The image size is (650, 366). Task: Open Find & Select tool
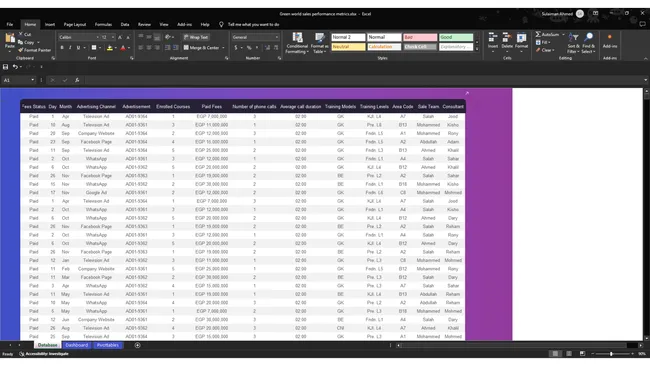pos(588,43)
